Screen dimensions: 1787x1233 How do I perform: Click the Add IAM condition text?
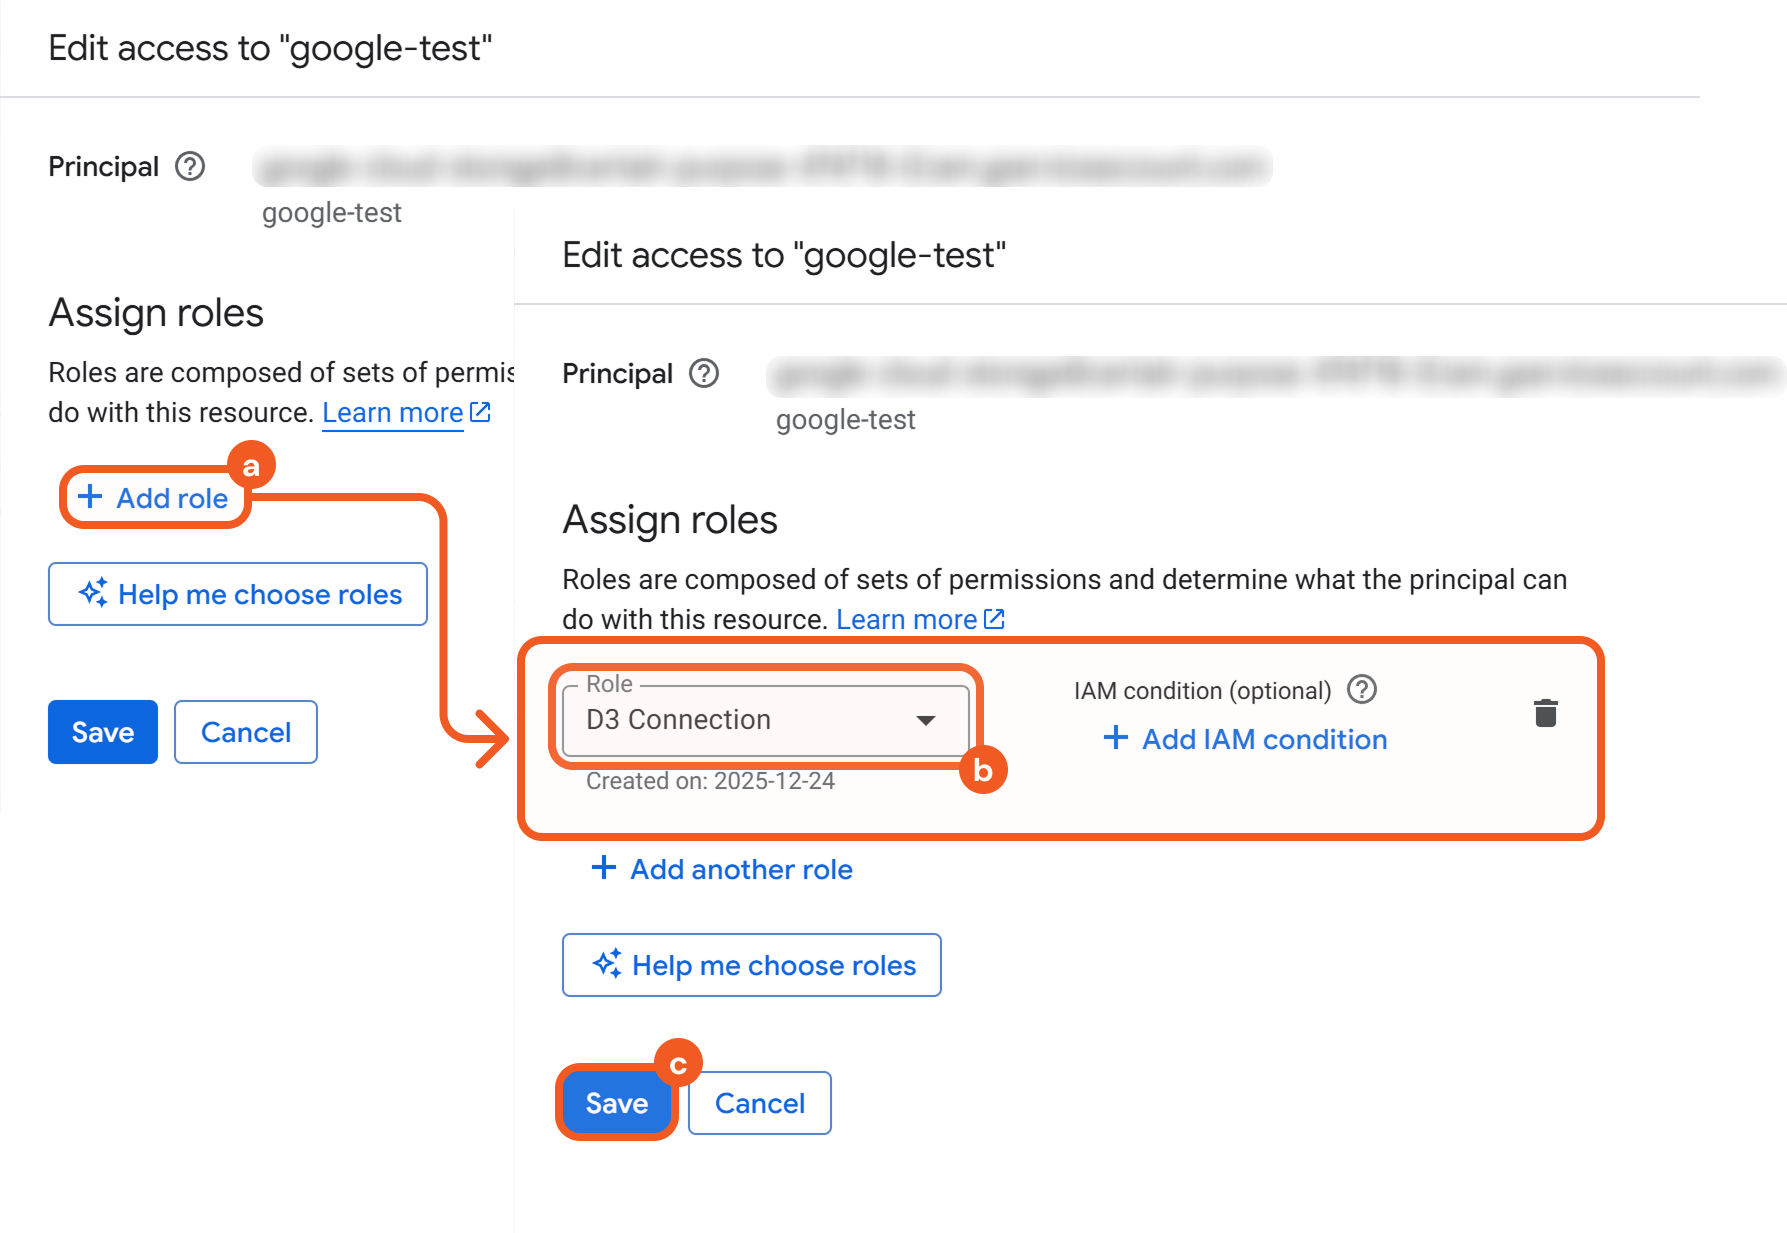tap(1264, 739)
